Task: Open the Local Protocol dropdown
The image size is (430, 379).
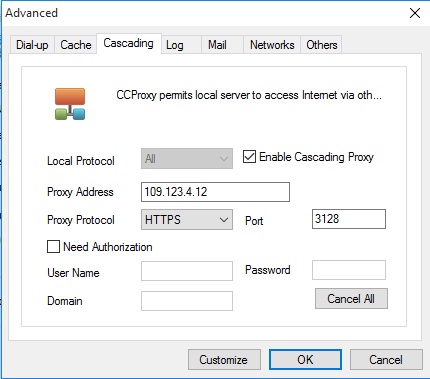Action: (187, 159)
